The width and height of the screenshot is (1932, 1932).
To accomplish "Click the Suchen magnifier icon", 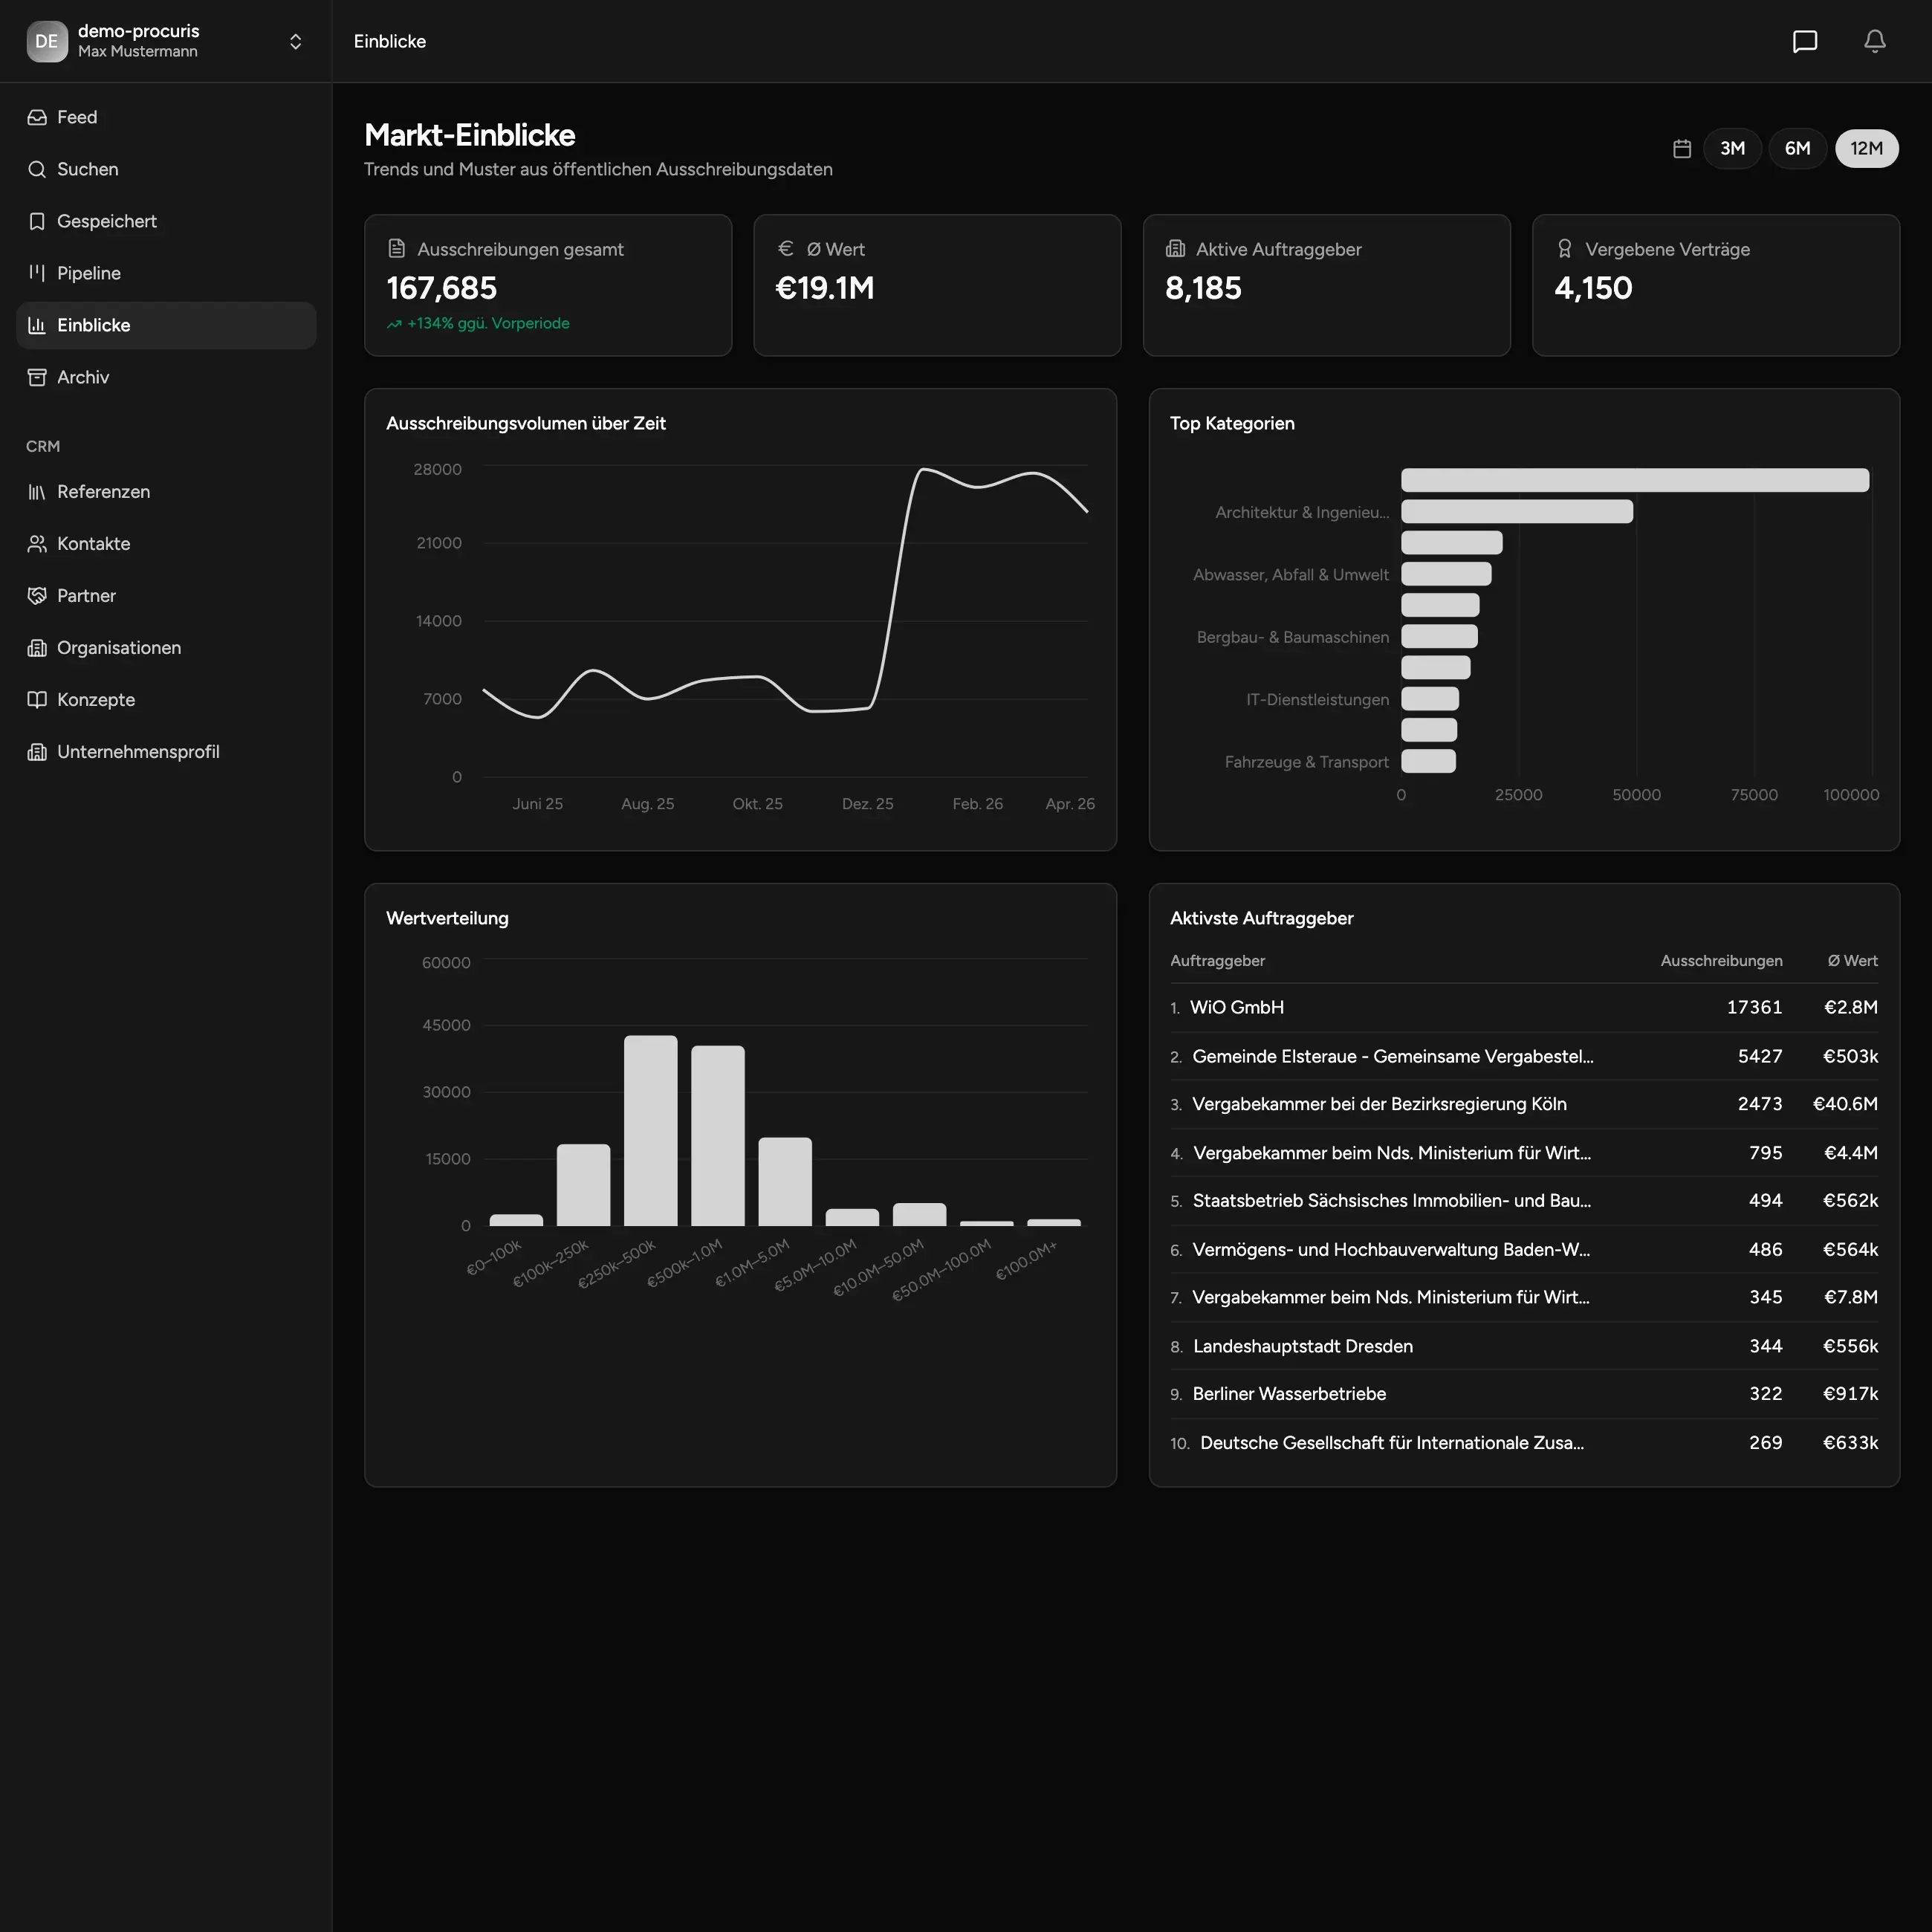I will (37, 169).
